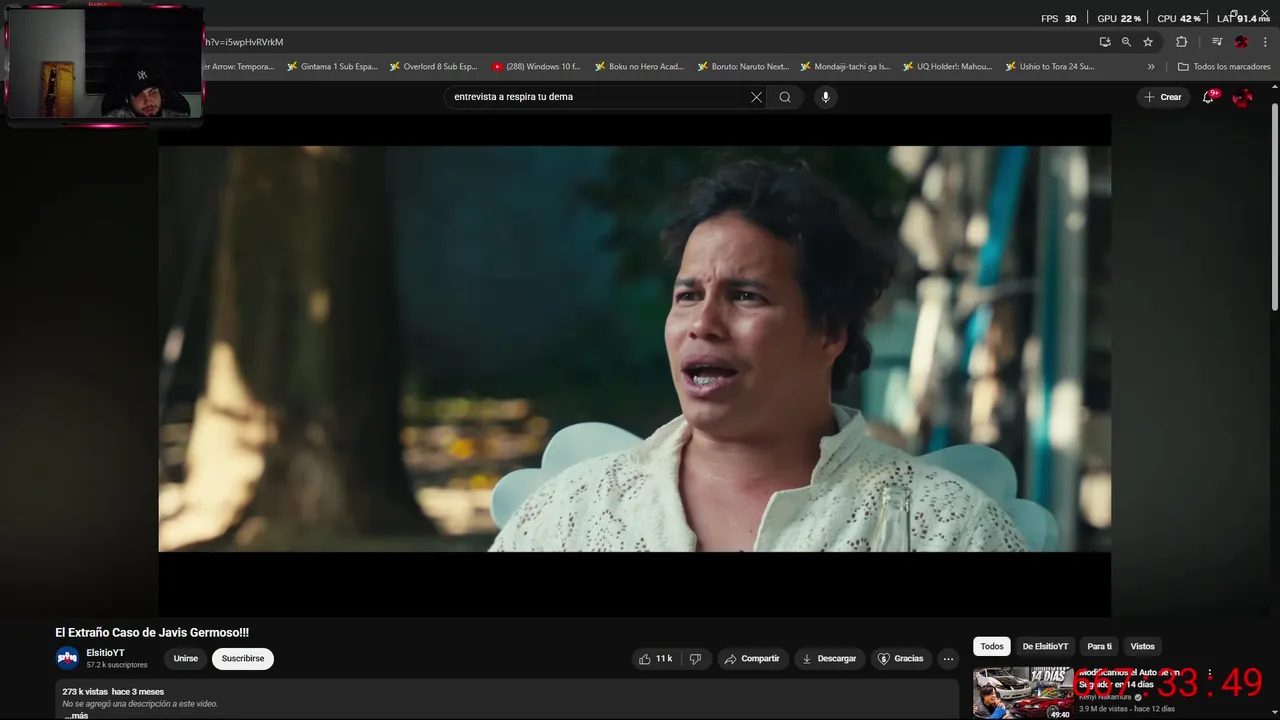Dislike the video with thumbs down
Viewport: 1280px width, 720px height.
695,659
